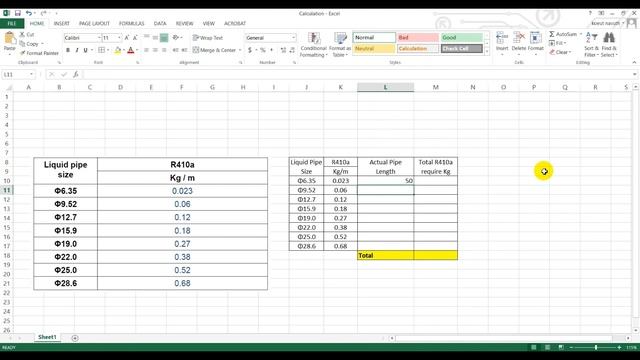Apply percent style
The height and width of the screenshot is (360, 640).
[262, 50]
